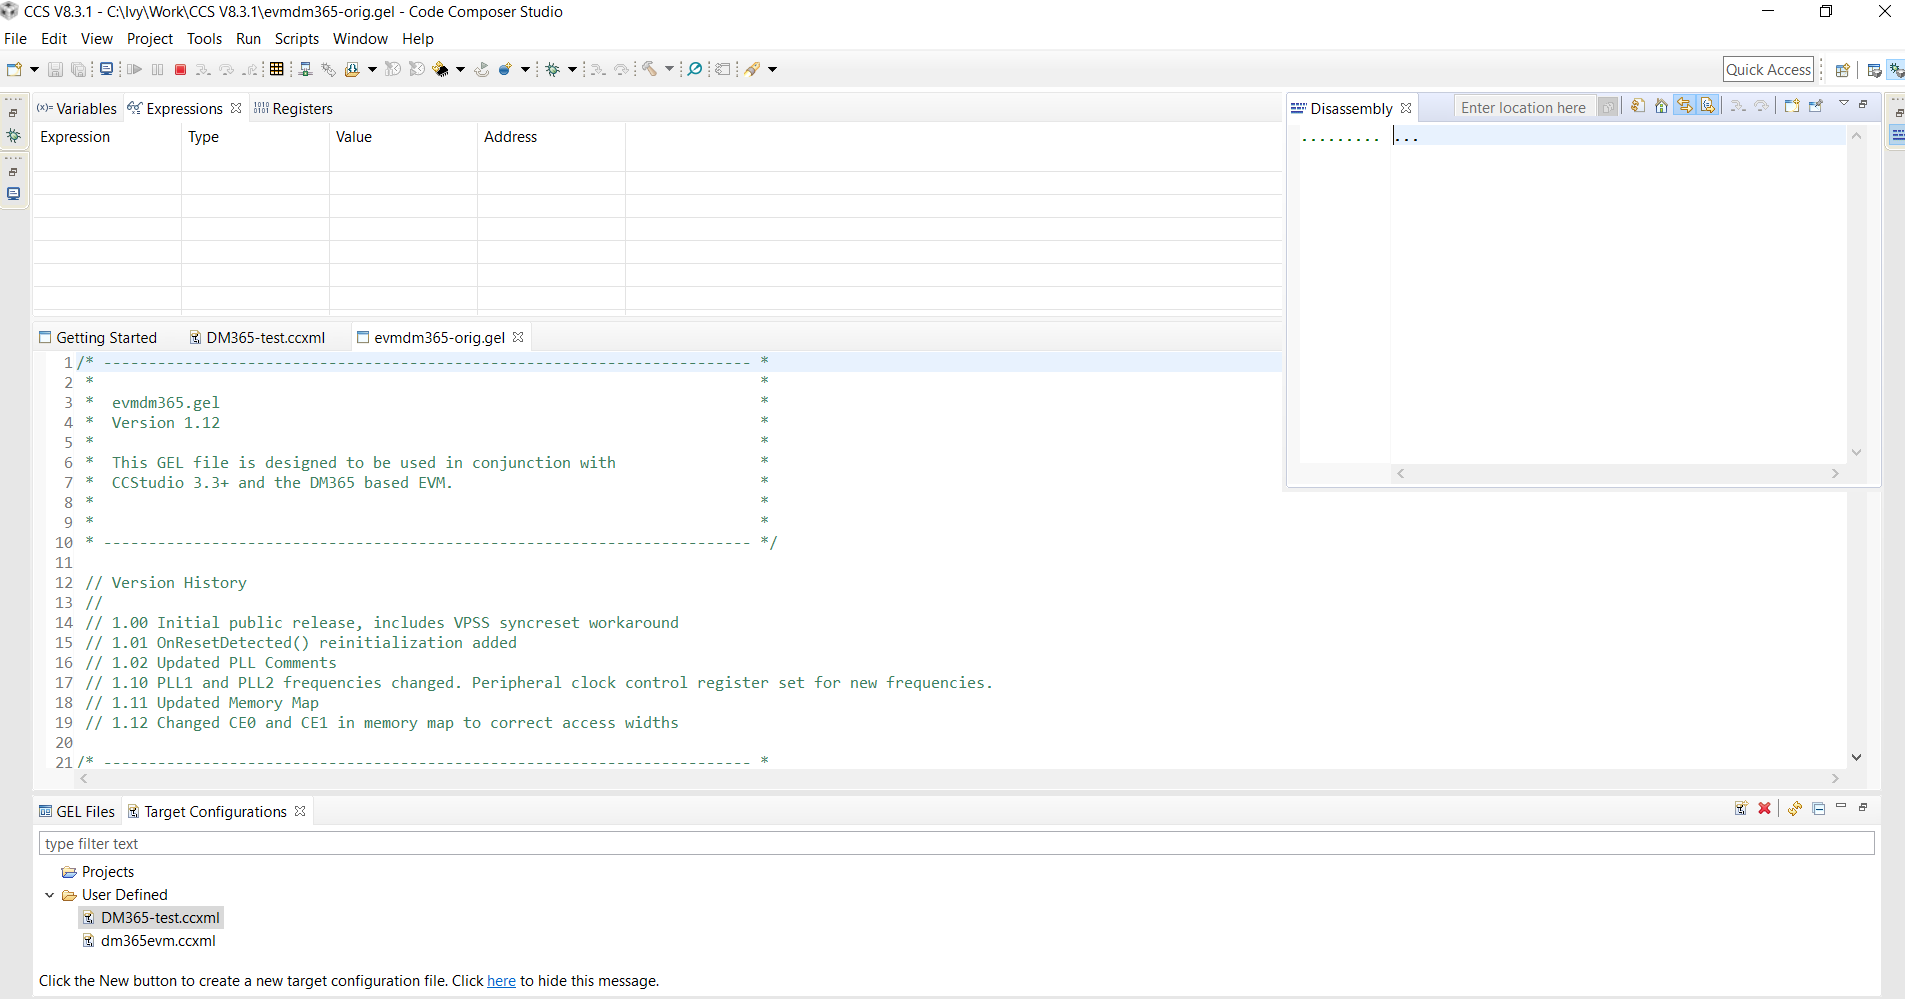
Task: Switch to the Getting Started tab
Action: click(98, 338)
